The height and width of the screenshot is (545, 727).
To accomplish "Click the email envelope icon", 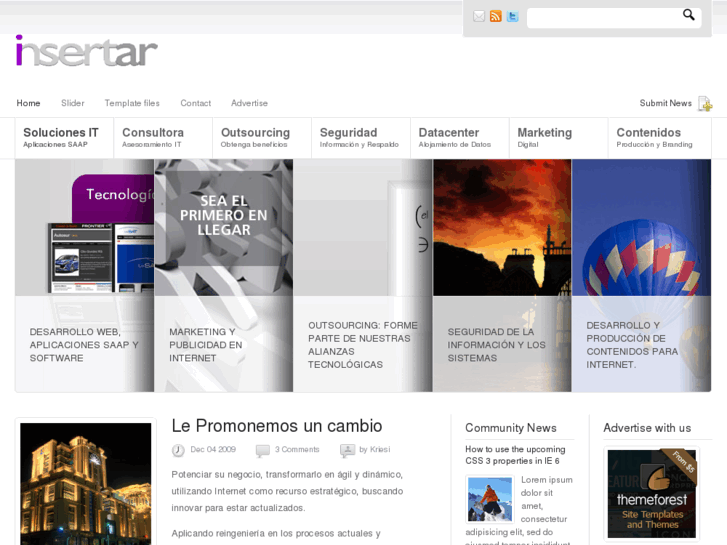I will coord(479,17).
